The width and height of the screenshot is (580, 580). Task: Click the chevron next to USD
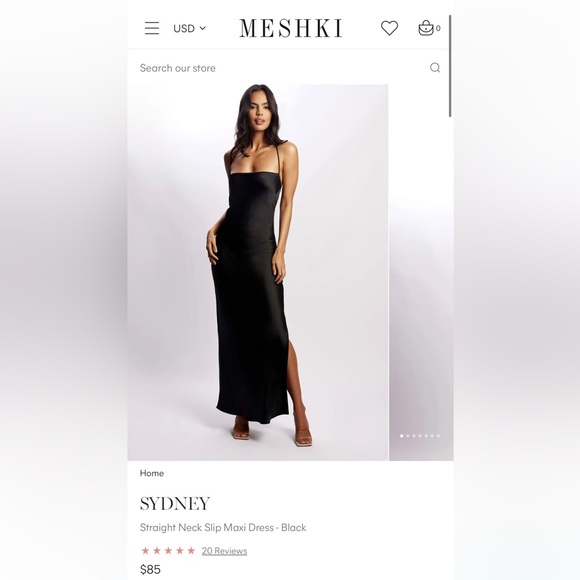tap(203, 28)
